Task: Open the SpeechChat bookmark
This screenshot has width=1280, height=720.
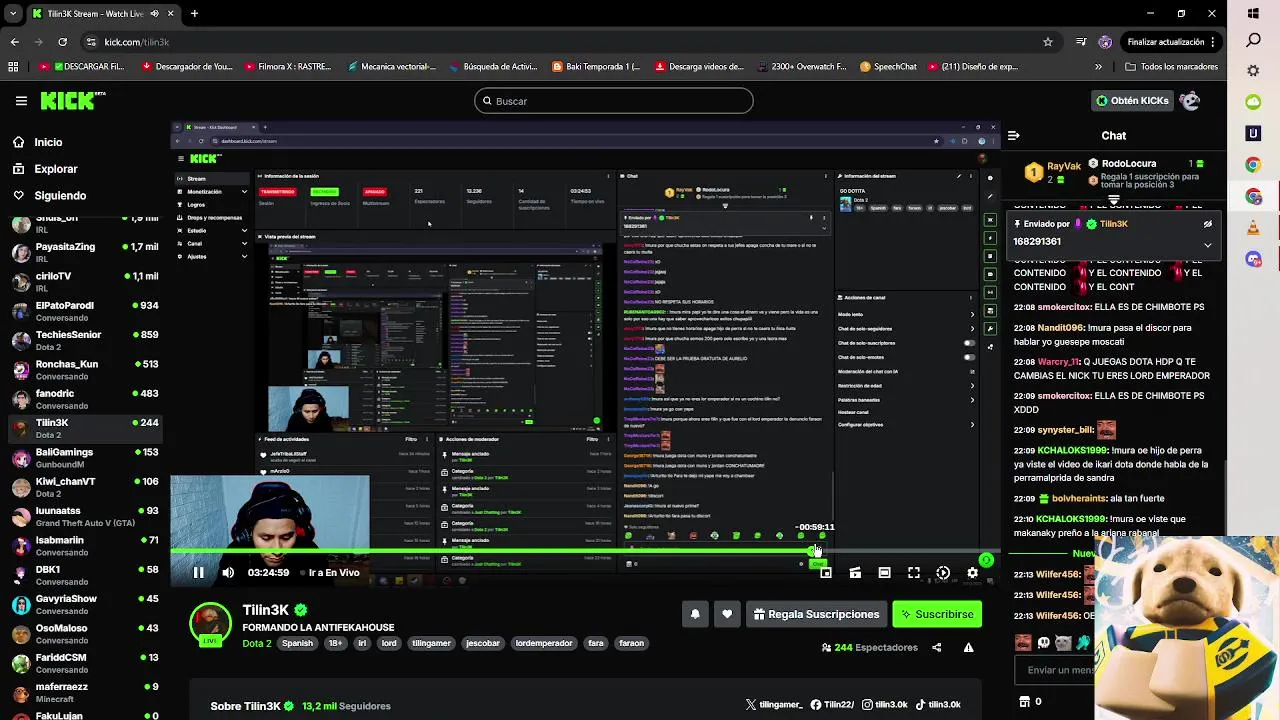Action: [x=886, y=67]
